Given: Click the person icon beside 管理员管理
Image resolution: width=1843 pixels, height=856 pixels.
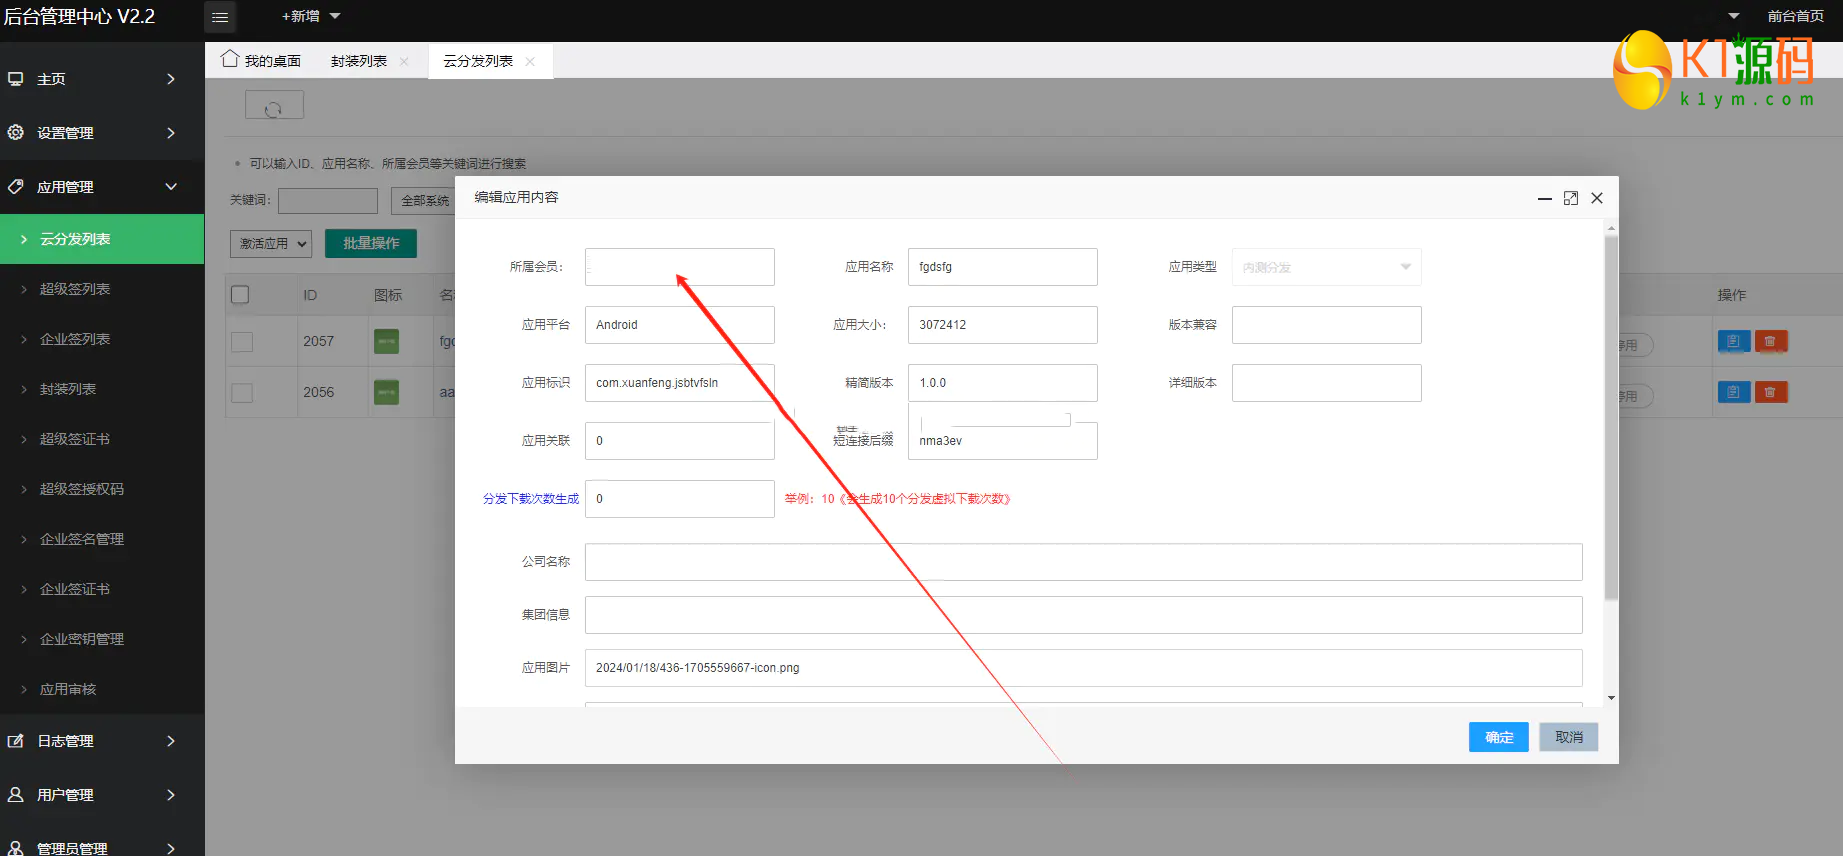Looking at the screenshot, I should [x=16, y=848].
